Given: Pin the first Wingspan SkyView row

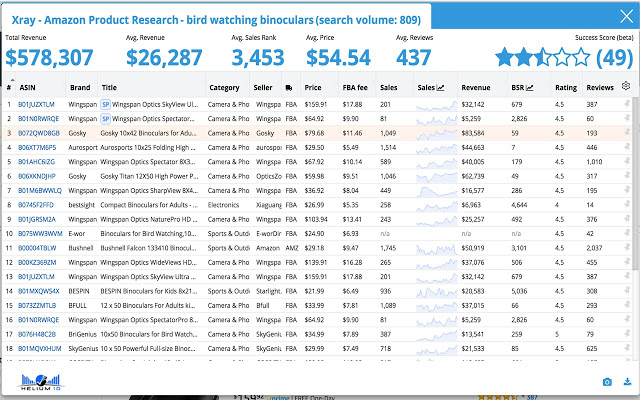Looking at the screenshot, I should (x=627, y=104).
